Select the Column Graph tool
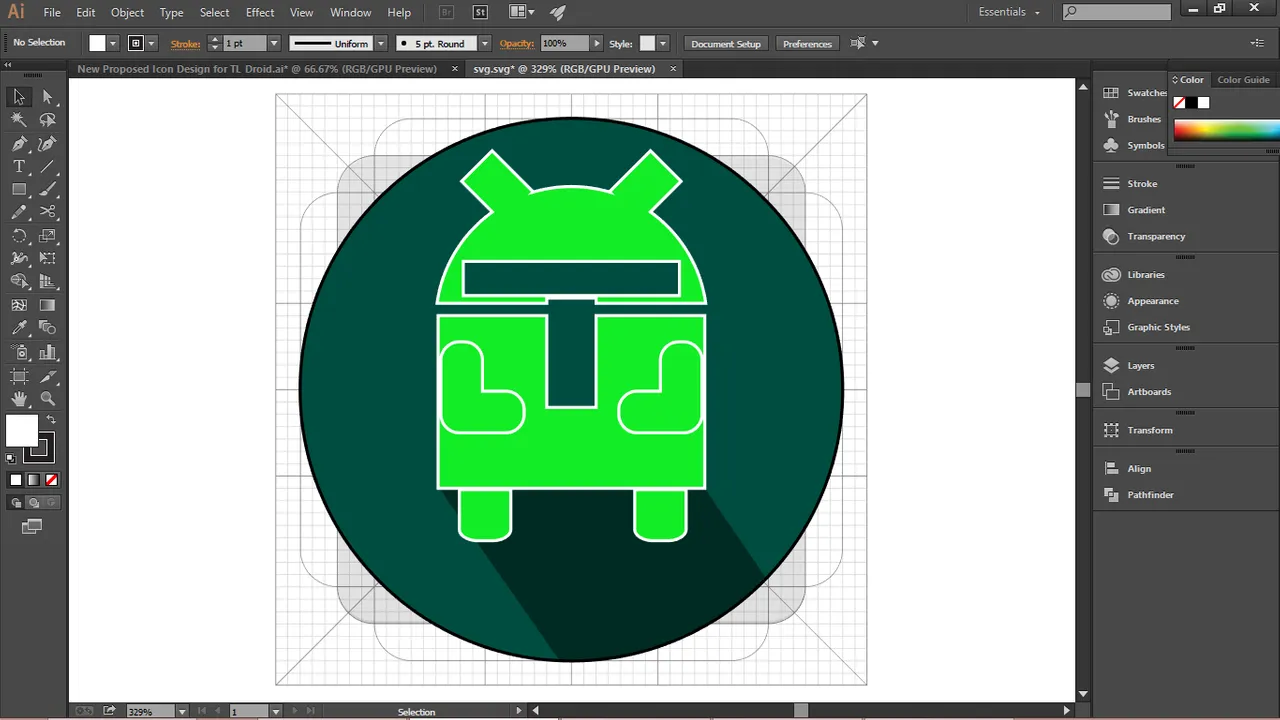 pyautogui.click(x=47, y=352)
